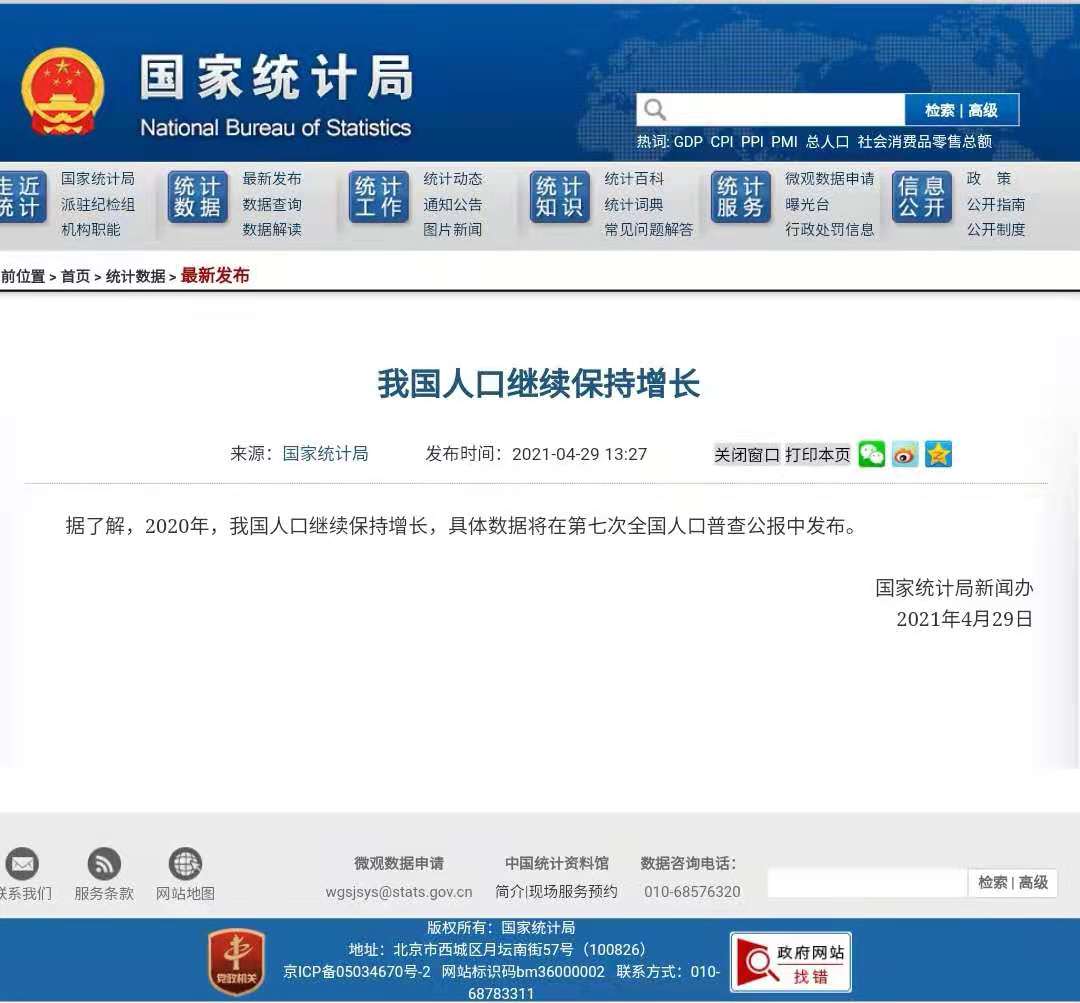Share article via Weibo icon
The image size is (1080, 1003).
pos(905,454)
